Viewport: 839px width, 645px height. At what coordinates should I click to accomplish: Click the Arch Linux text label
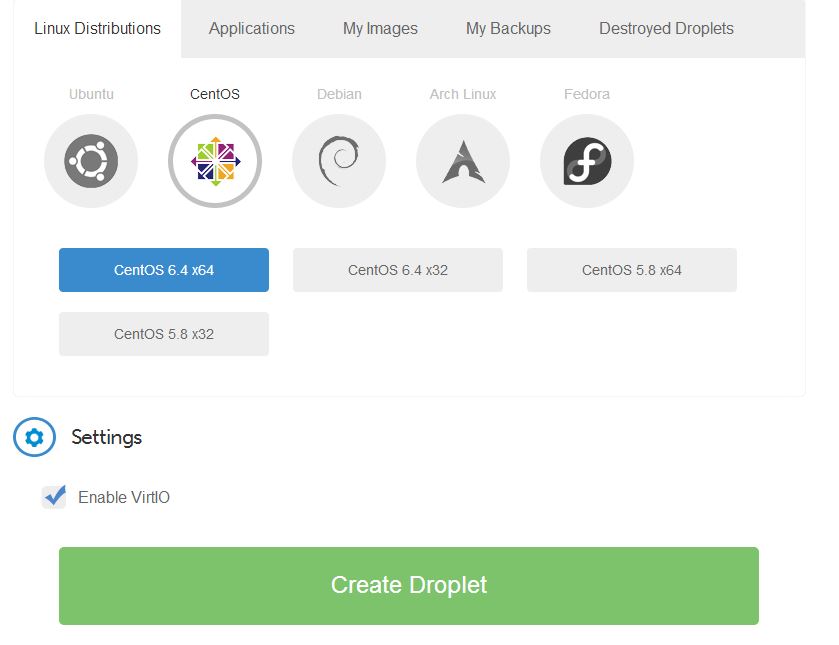(x=463, y=94)
